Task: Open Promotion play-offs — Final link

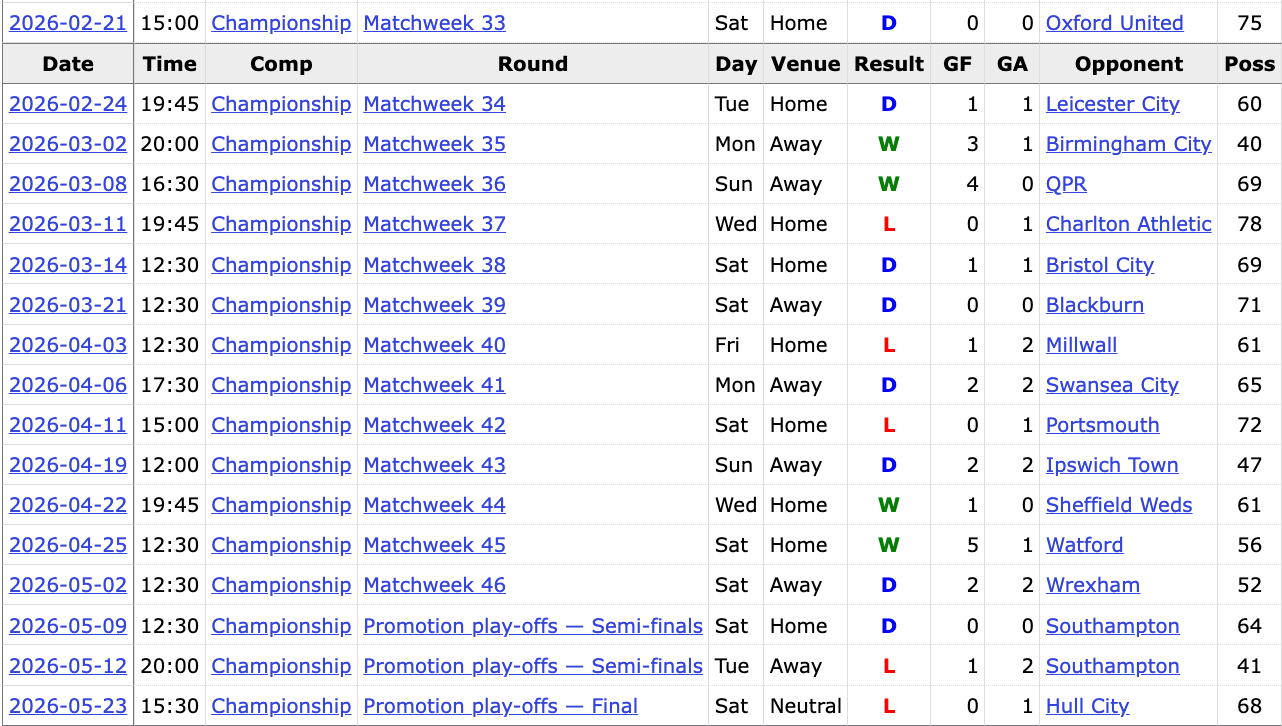Action: [500, 706]
